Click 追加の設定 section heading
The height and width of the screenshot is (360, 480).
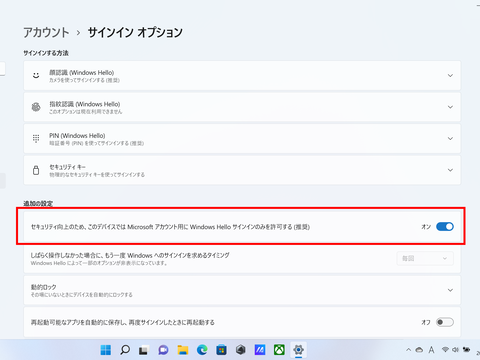[x=38, y=203]
